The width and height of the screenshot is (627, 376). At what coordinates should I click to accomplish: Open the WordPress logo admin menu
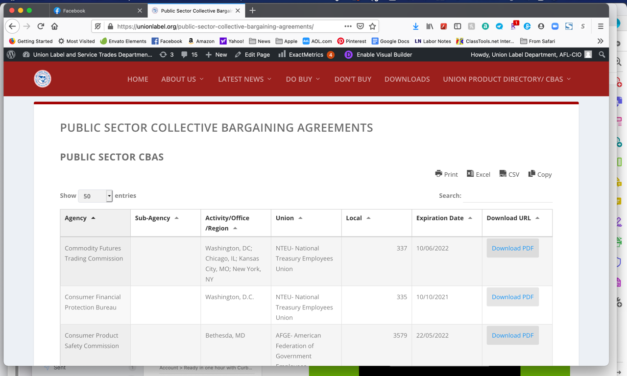(11, 55)
